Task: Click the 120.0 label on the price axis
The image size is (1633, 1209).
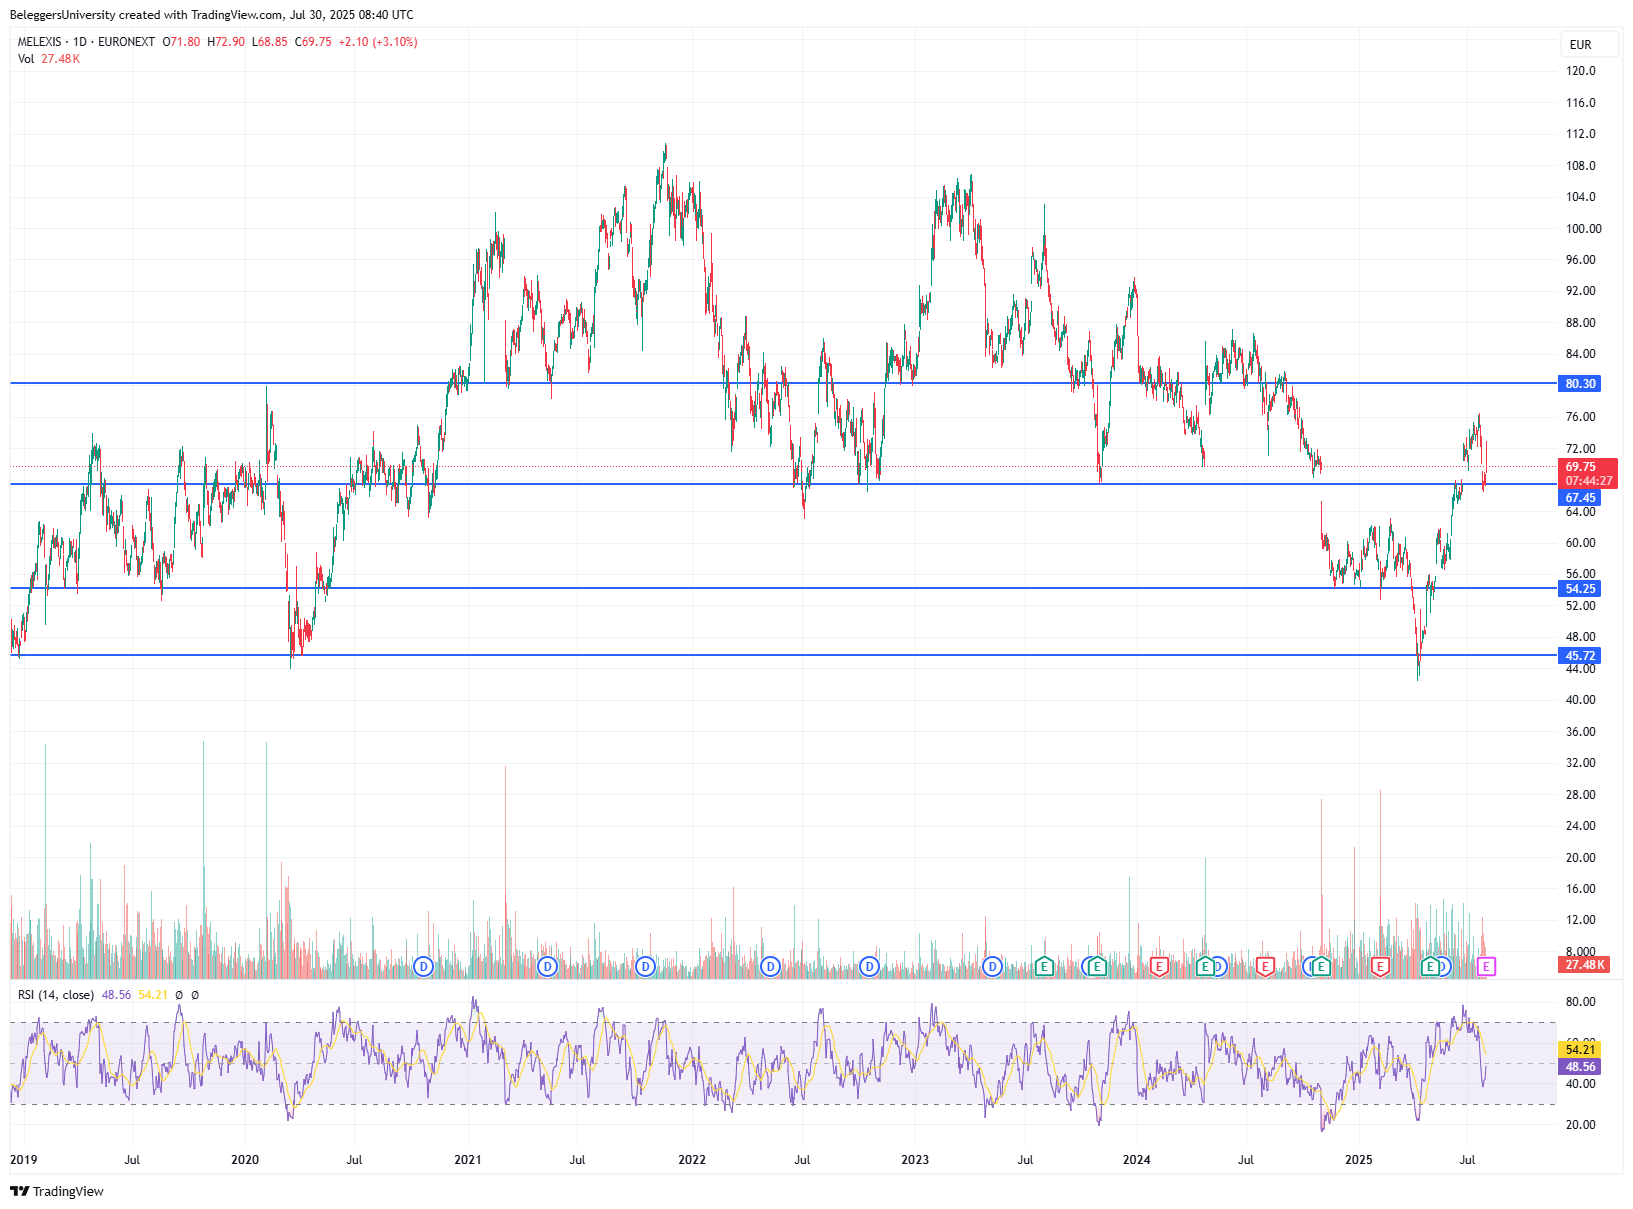Action: coord(1581,71)
